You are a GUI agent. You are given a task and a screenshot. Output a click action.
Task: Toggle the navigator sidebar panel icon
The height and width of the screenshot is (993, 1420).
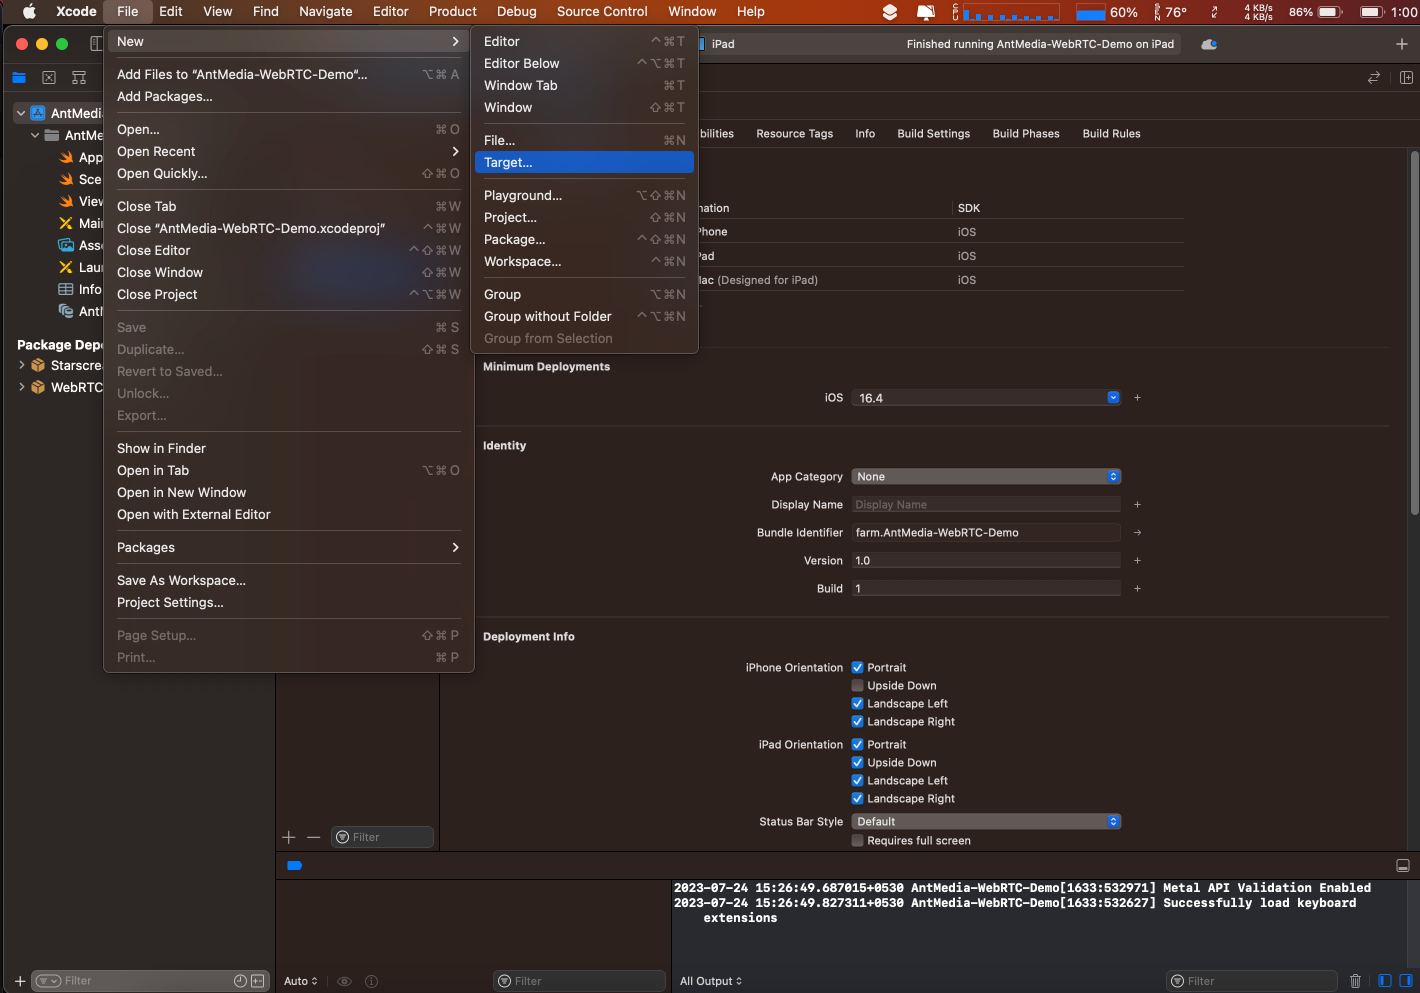[96, 44]
